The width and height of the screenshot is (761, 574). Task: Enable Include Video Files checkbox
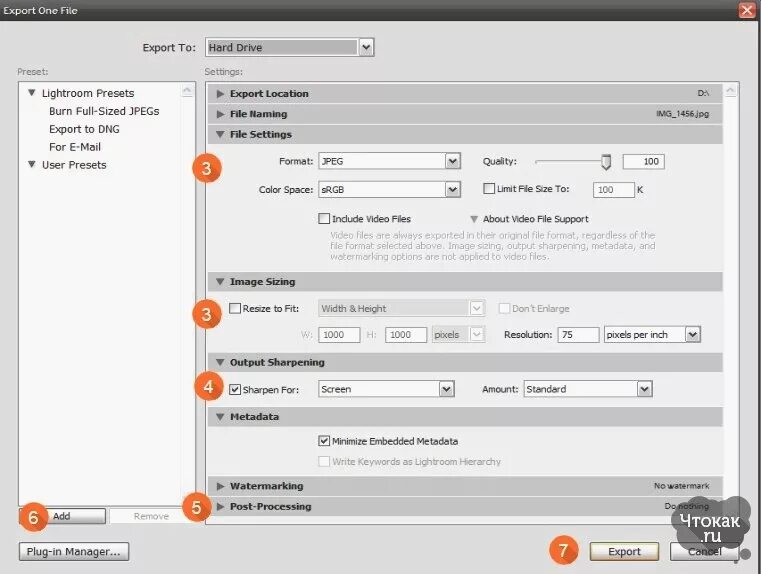point(324,218)
